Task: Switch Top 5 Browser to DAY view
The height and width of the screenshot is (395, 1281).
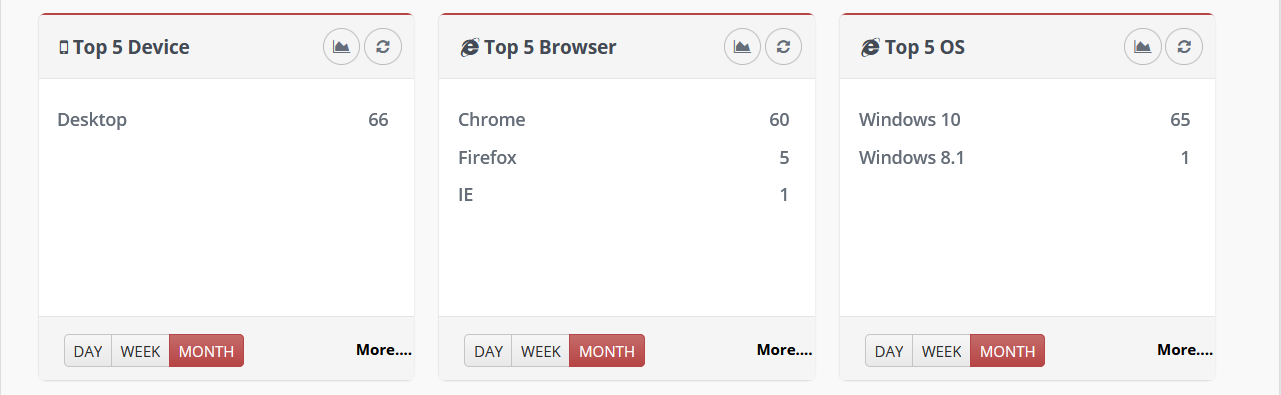Action: tap(488, 351)
